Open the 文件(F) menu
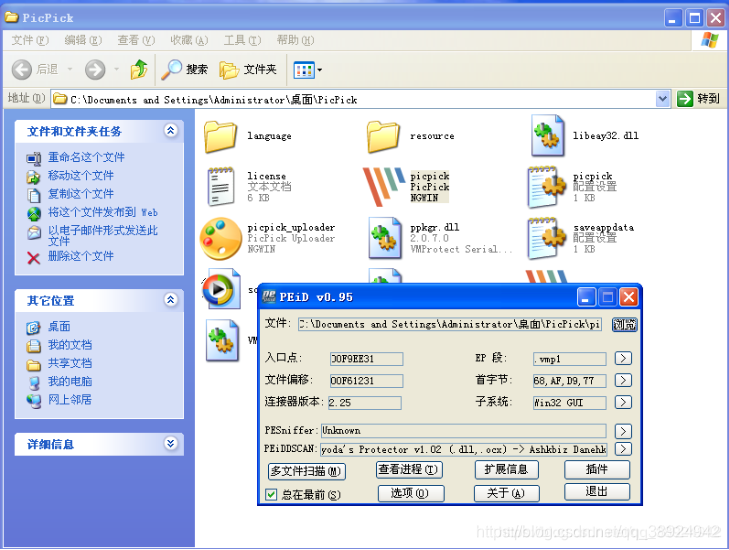This screenshot has height=550, width=729. point(30,40)
